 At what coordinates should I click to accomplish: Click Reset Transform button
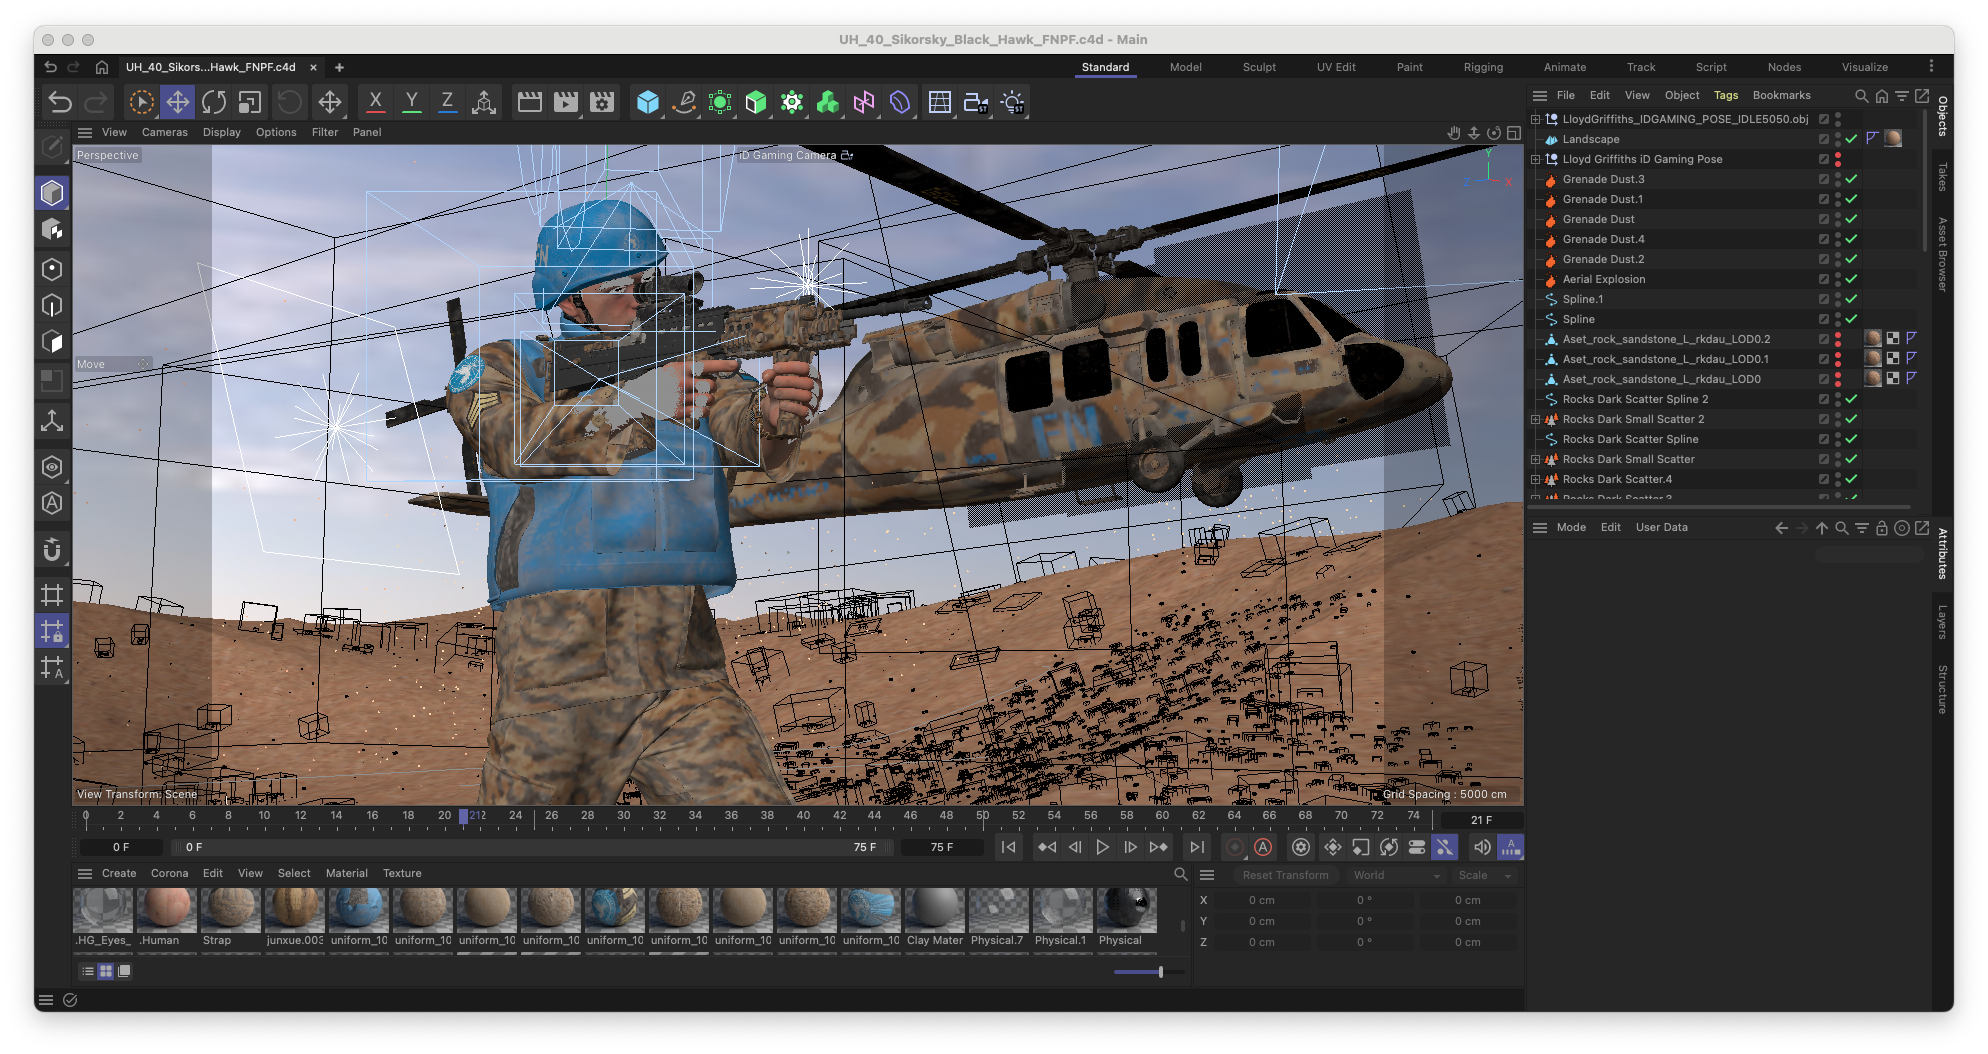tap(1285, 875)
